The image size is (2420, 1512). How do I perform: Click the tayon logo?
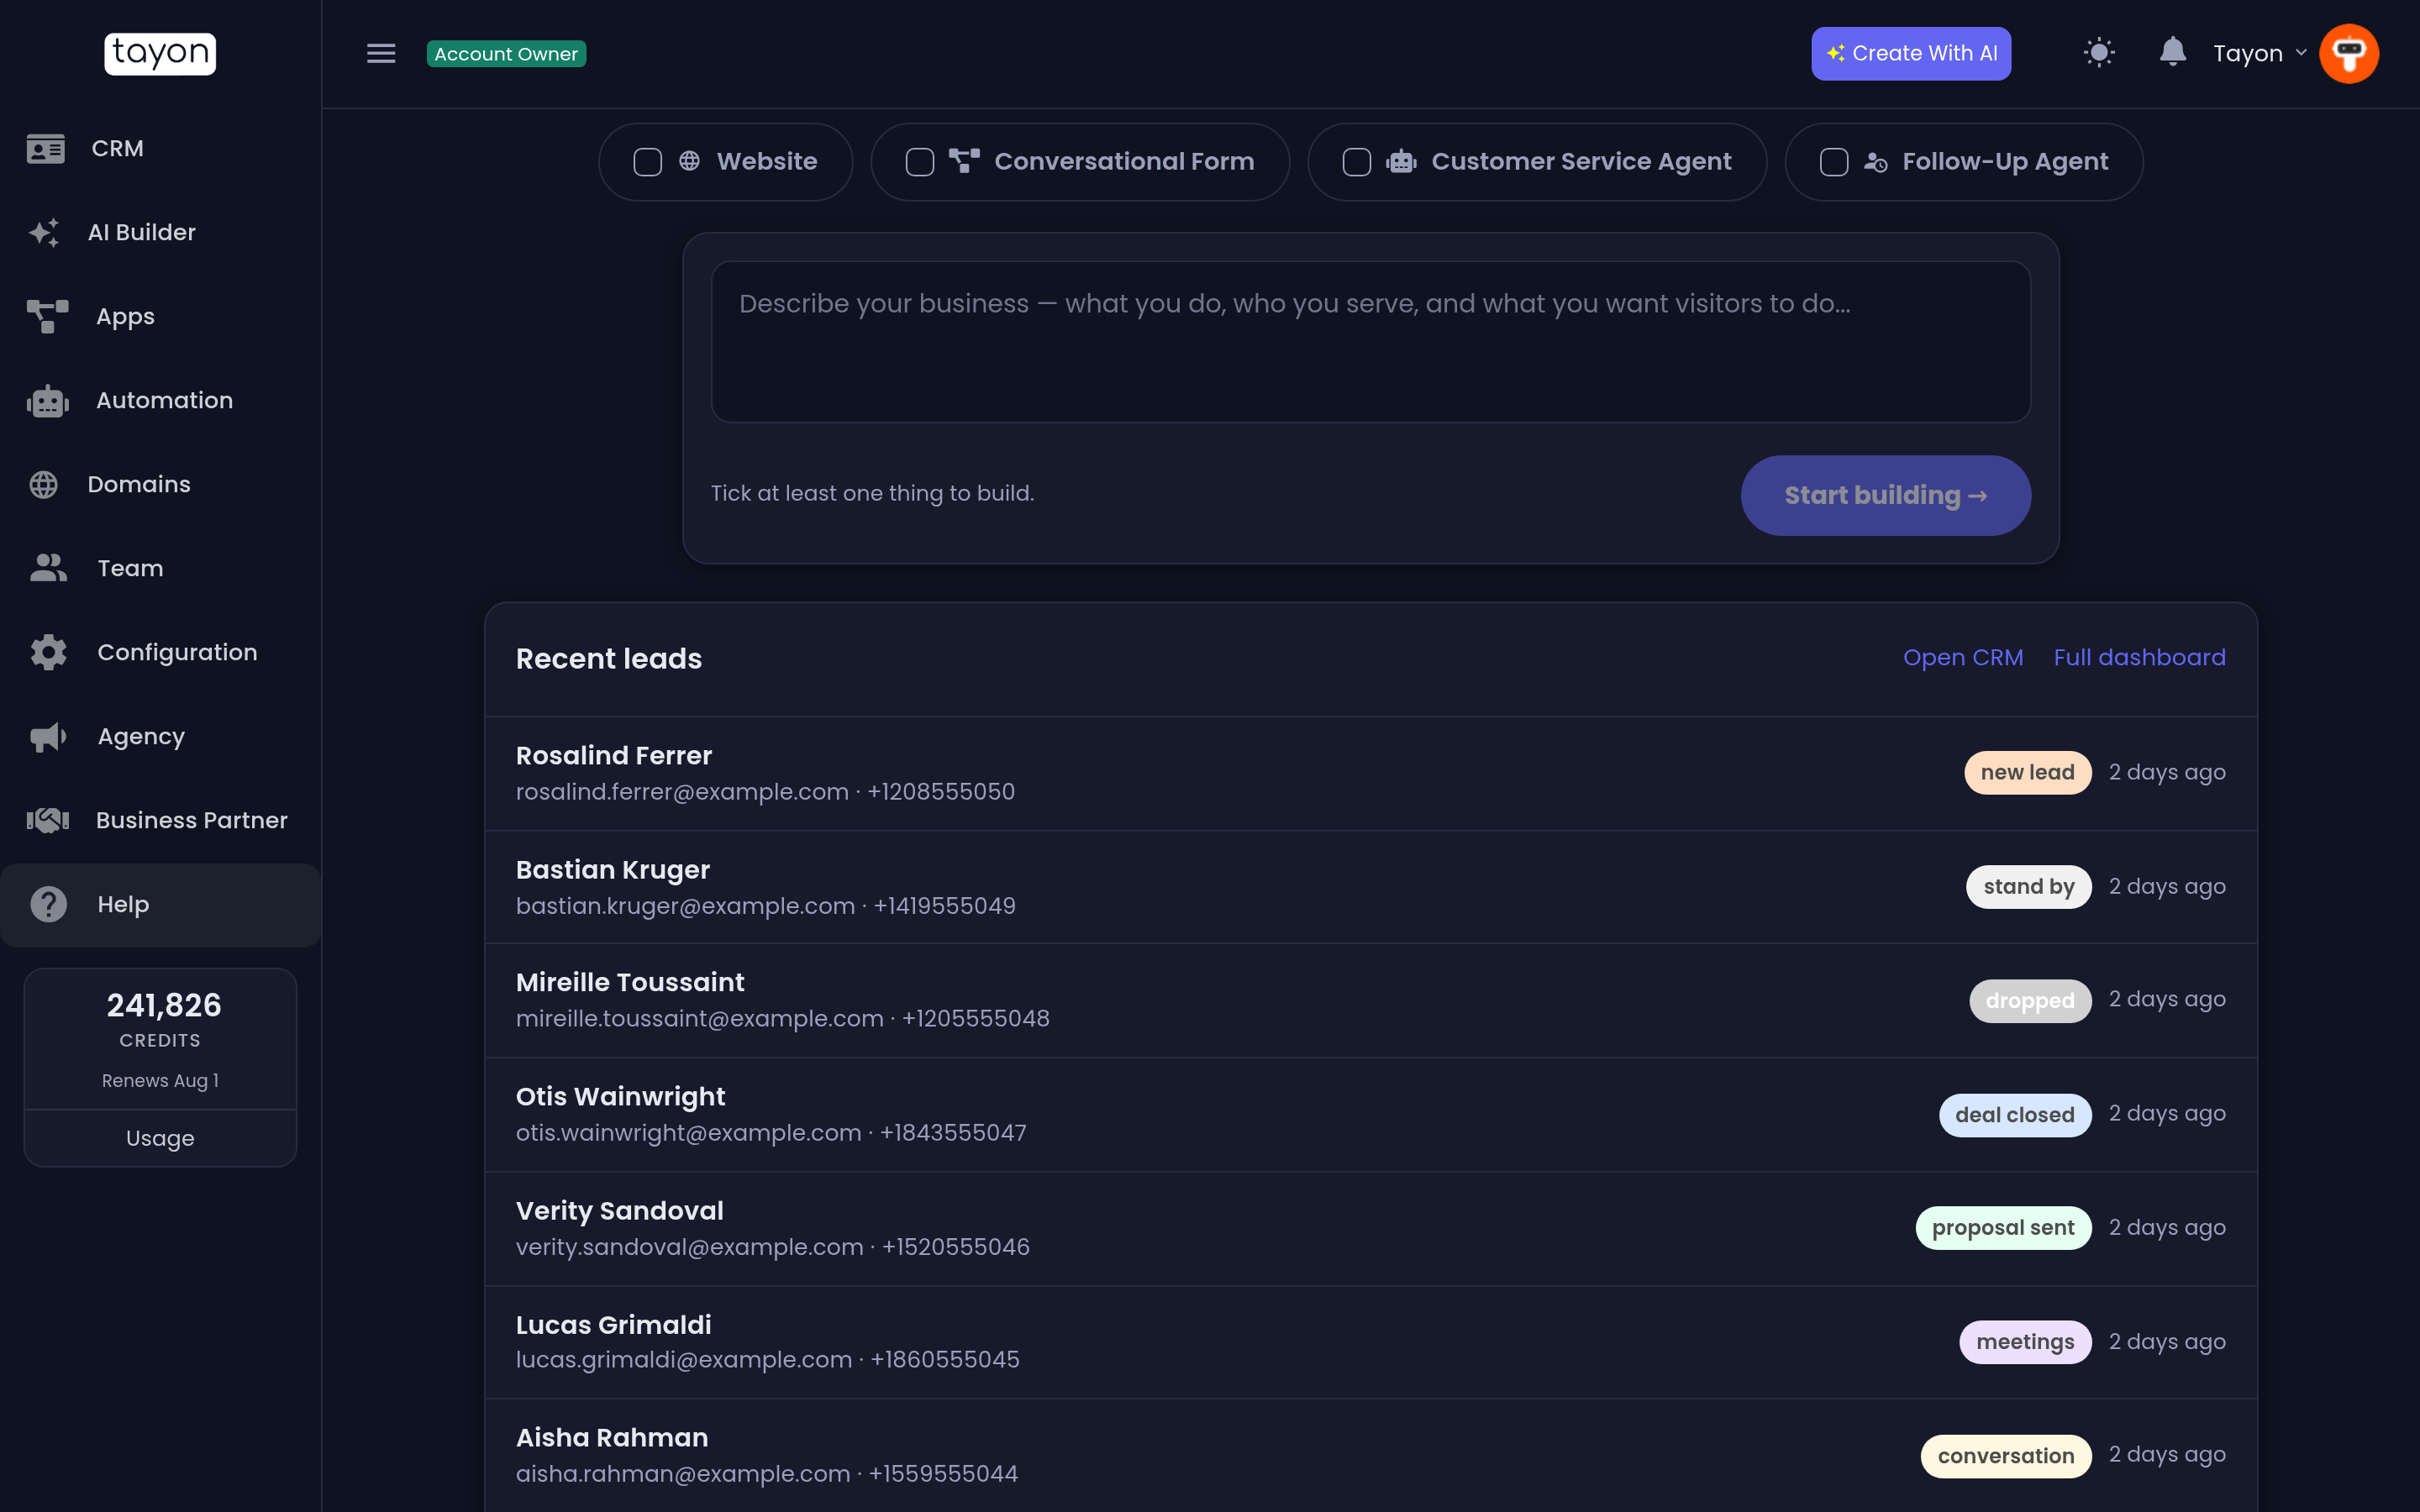[x=160, y=53]
